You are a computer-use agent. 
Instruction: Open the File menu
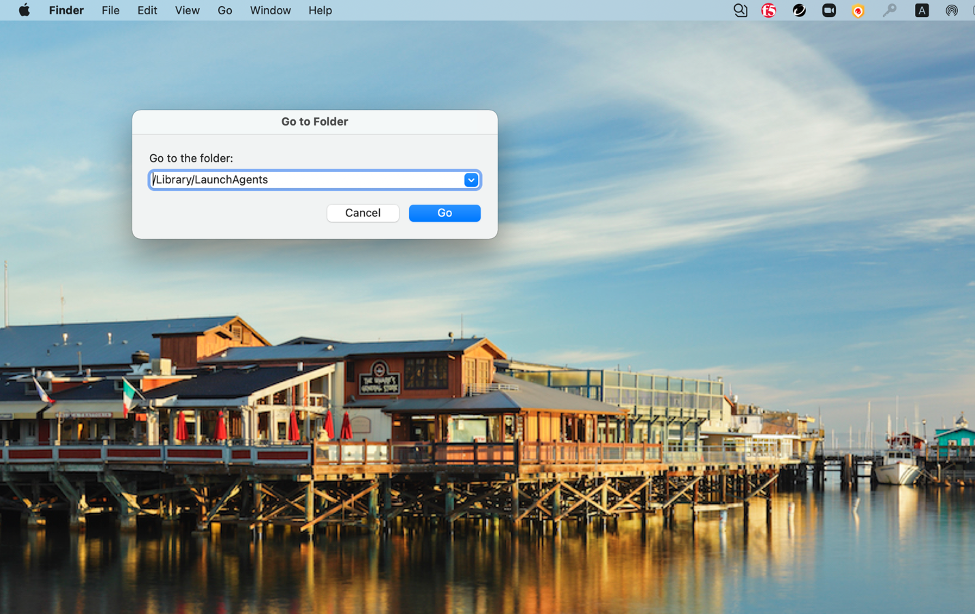click(110, 10)
